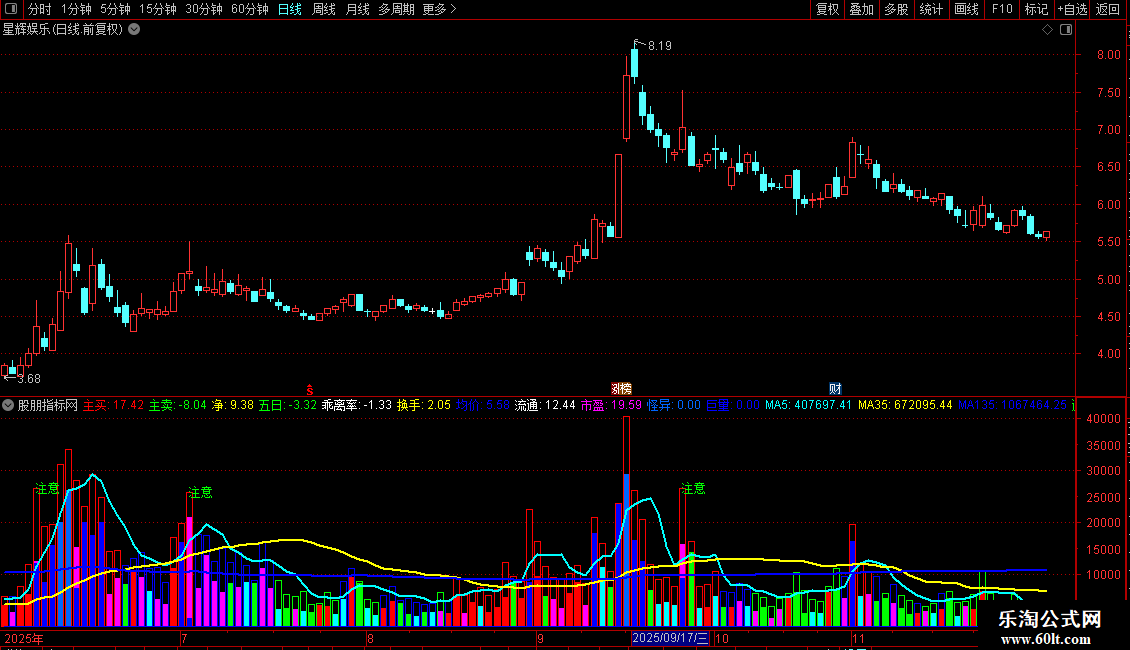Click the 2025/09/17/三 date marker
This screenshot has width=1130, height=650.
tap(671, 638)
